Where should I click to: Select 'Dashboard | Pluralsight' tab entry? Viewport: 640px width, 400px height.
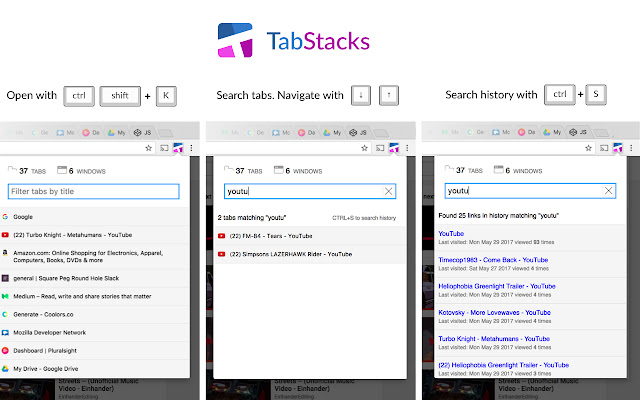(95, 350)
